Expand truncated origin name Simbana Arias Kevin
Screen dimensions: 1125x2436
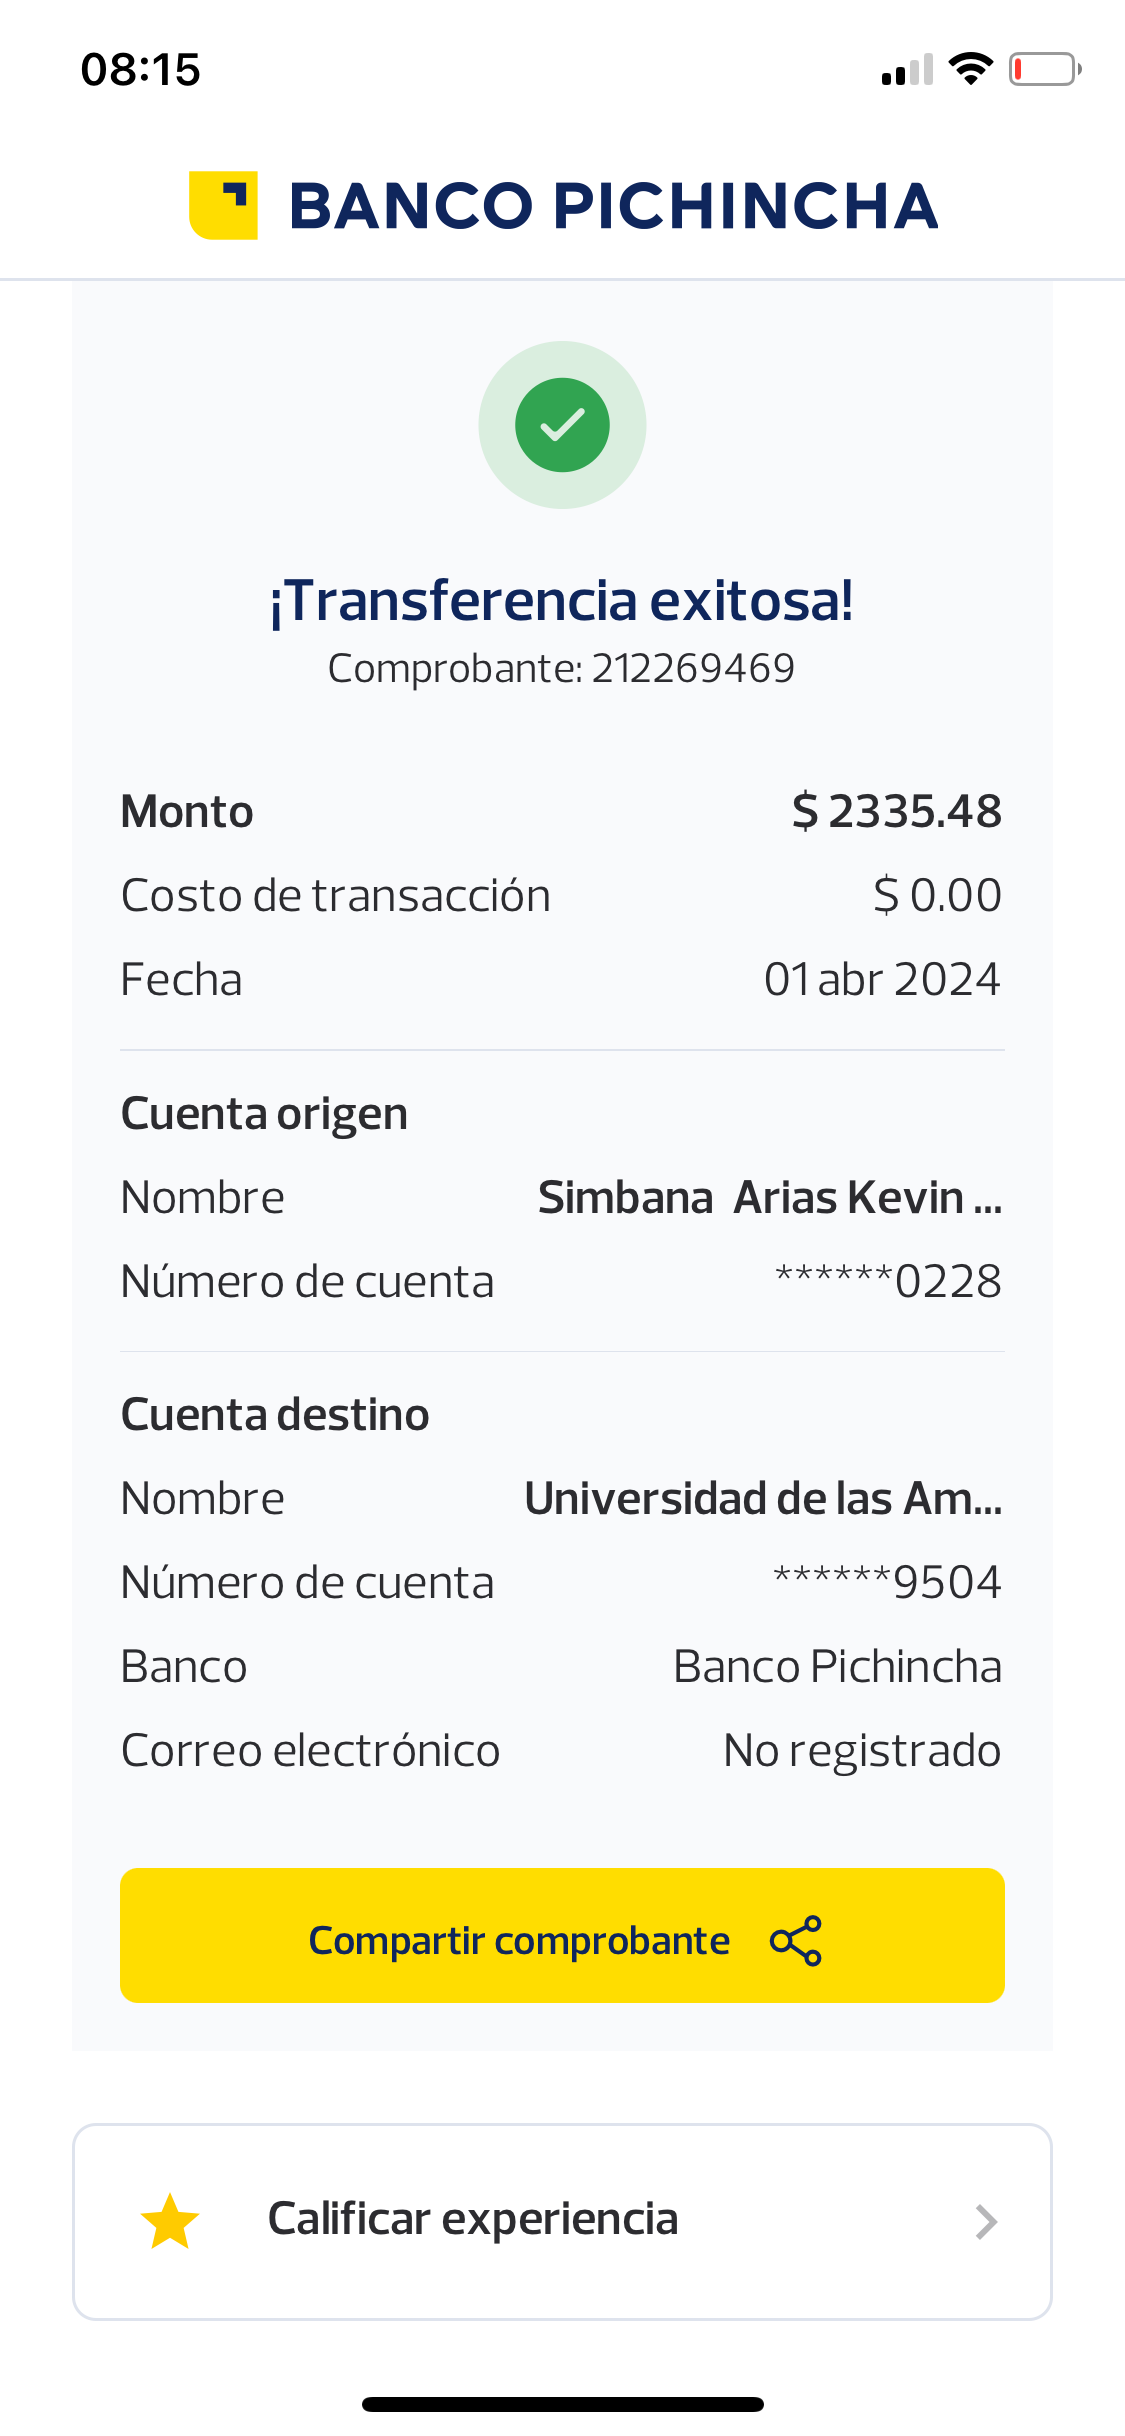tap(769, 1198)
